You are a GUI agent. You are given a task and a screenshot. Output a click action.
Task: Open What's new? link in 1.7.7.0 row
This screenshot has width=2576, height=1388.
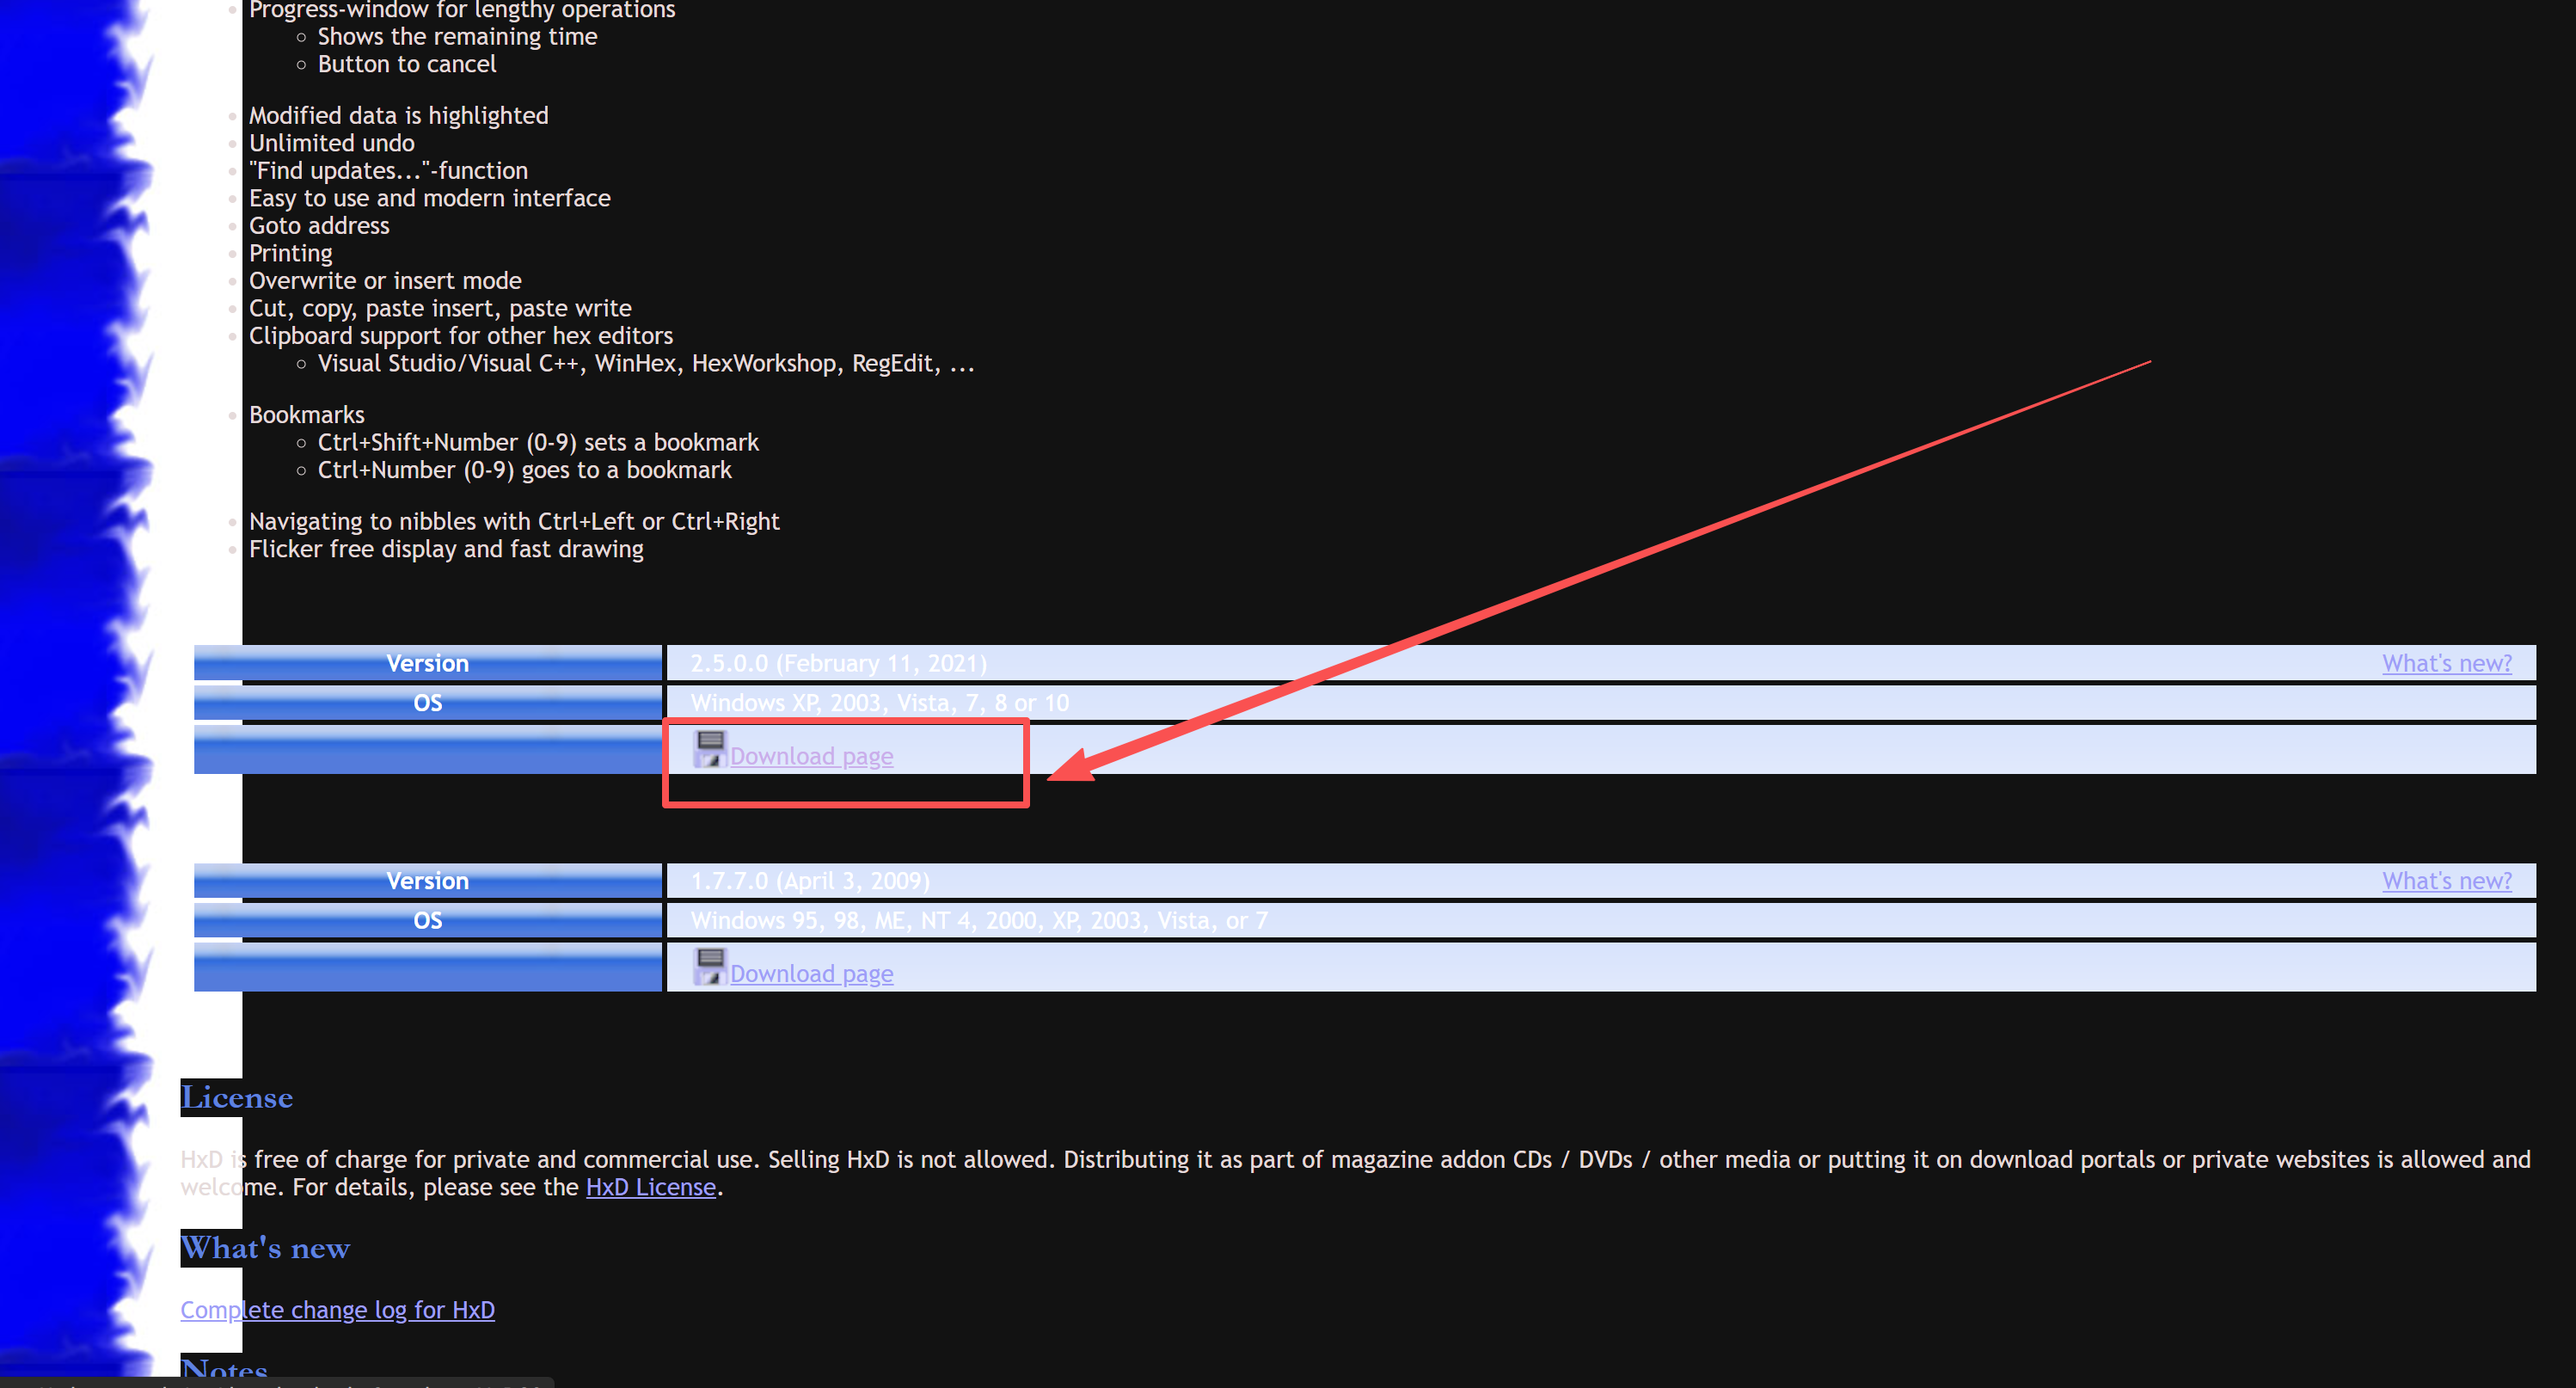point(2446,881)
